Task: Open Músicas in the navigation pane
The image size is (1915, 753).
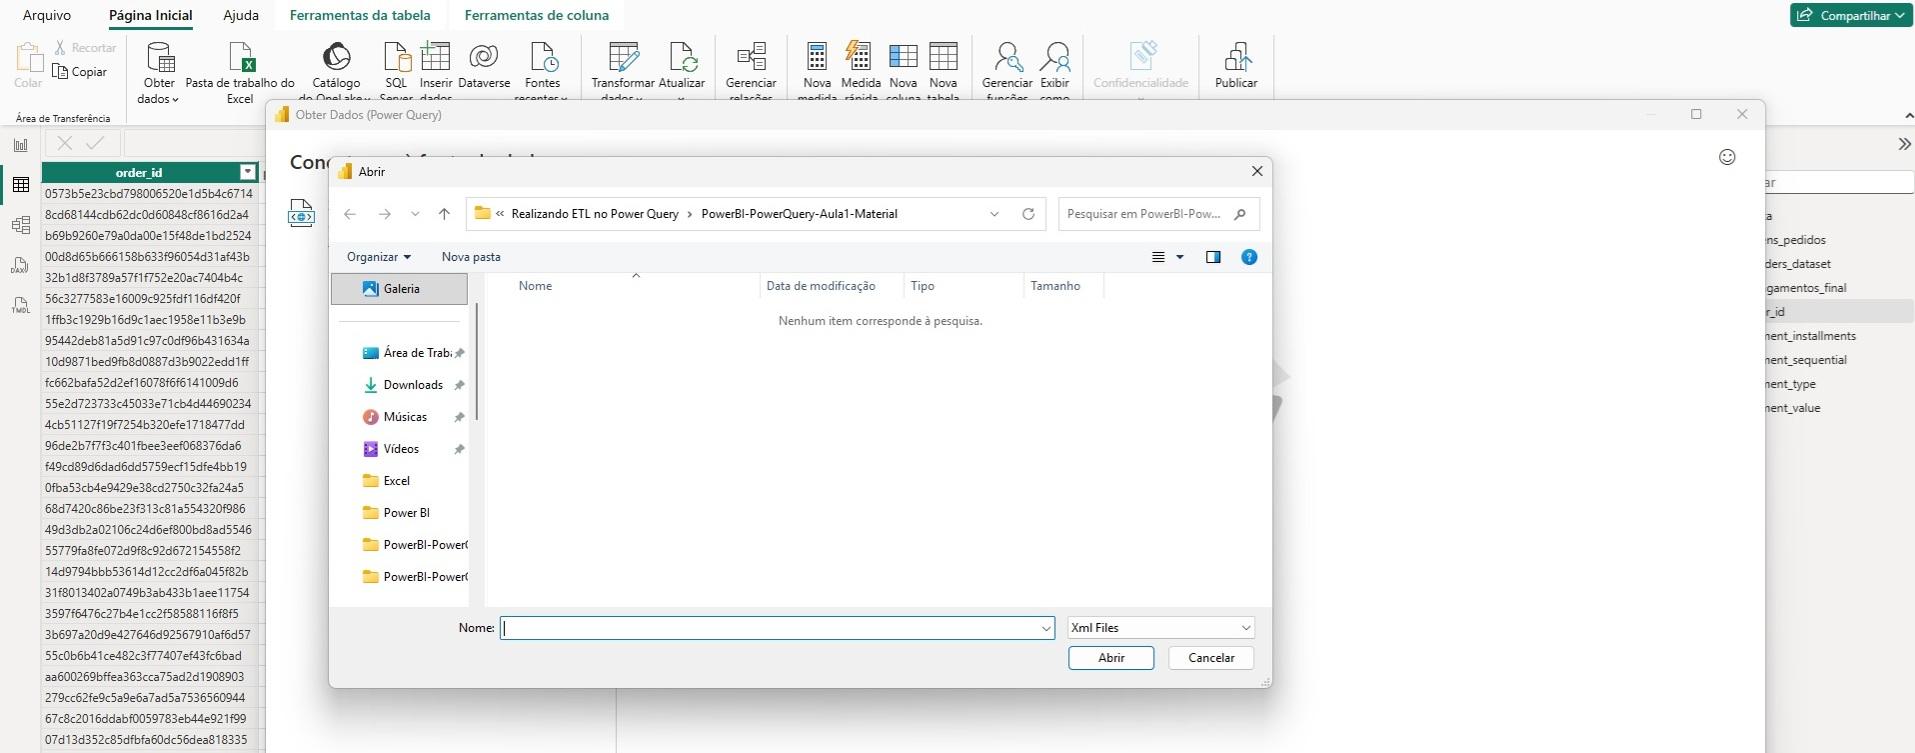Action: [404, 417]
